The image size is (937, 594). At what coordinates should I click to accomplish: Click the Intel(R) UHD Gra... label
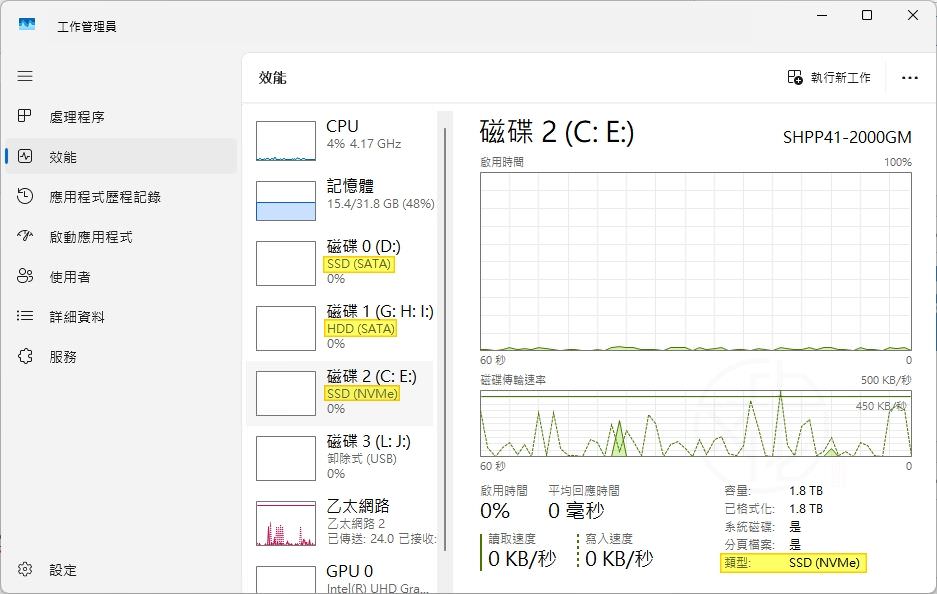tap(378, 588)
